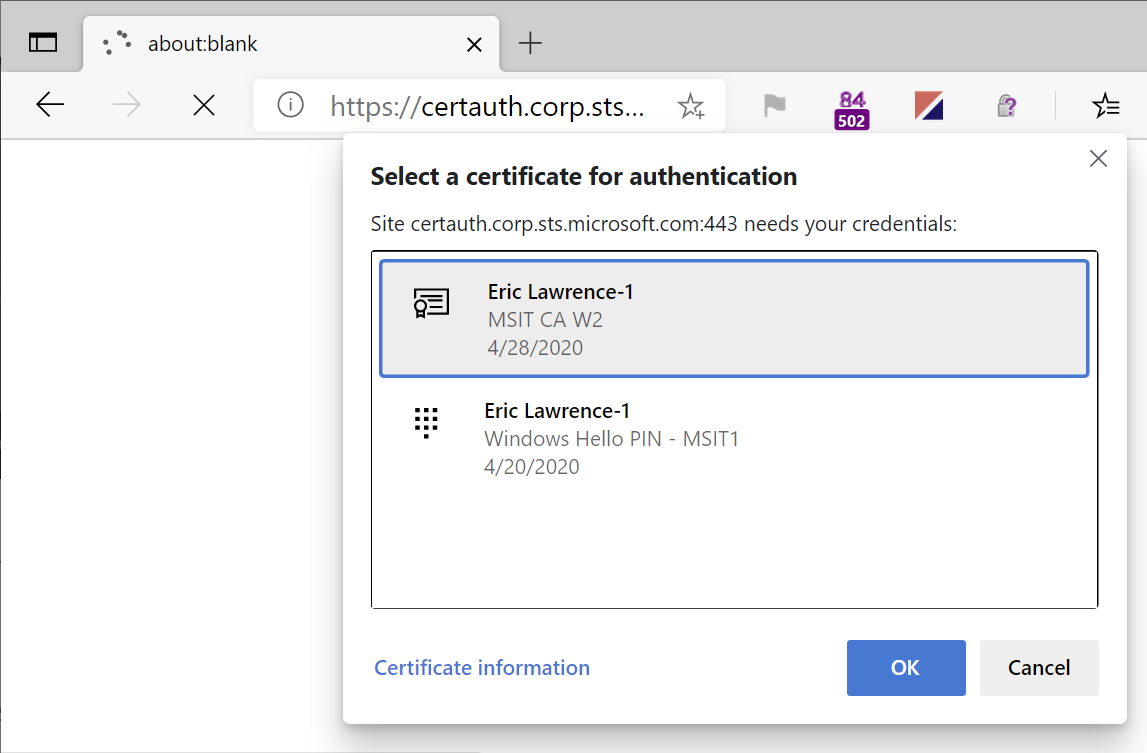Open the Certificate information link
1147x753 pixels.
[x=481, y=668]
